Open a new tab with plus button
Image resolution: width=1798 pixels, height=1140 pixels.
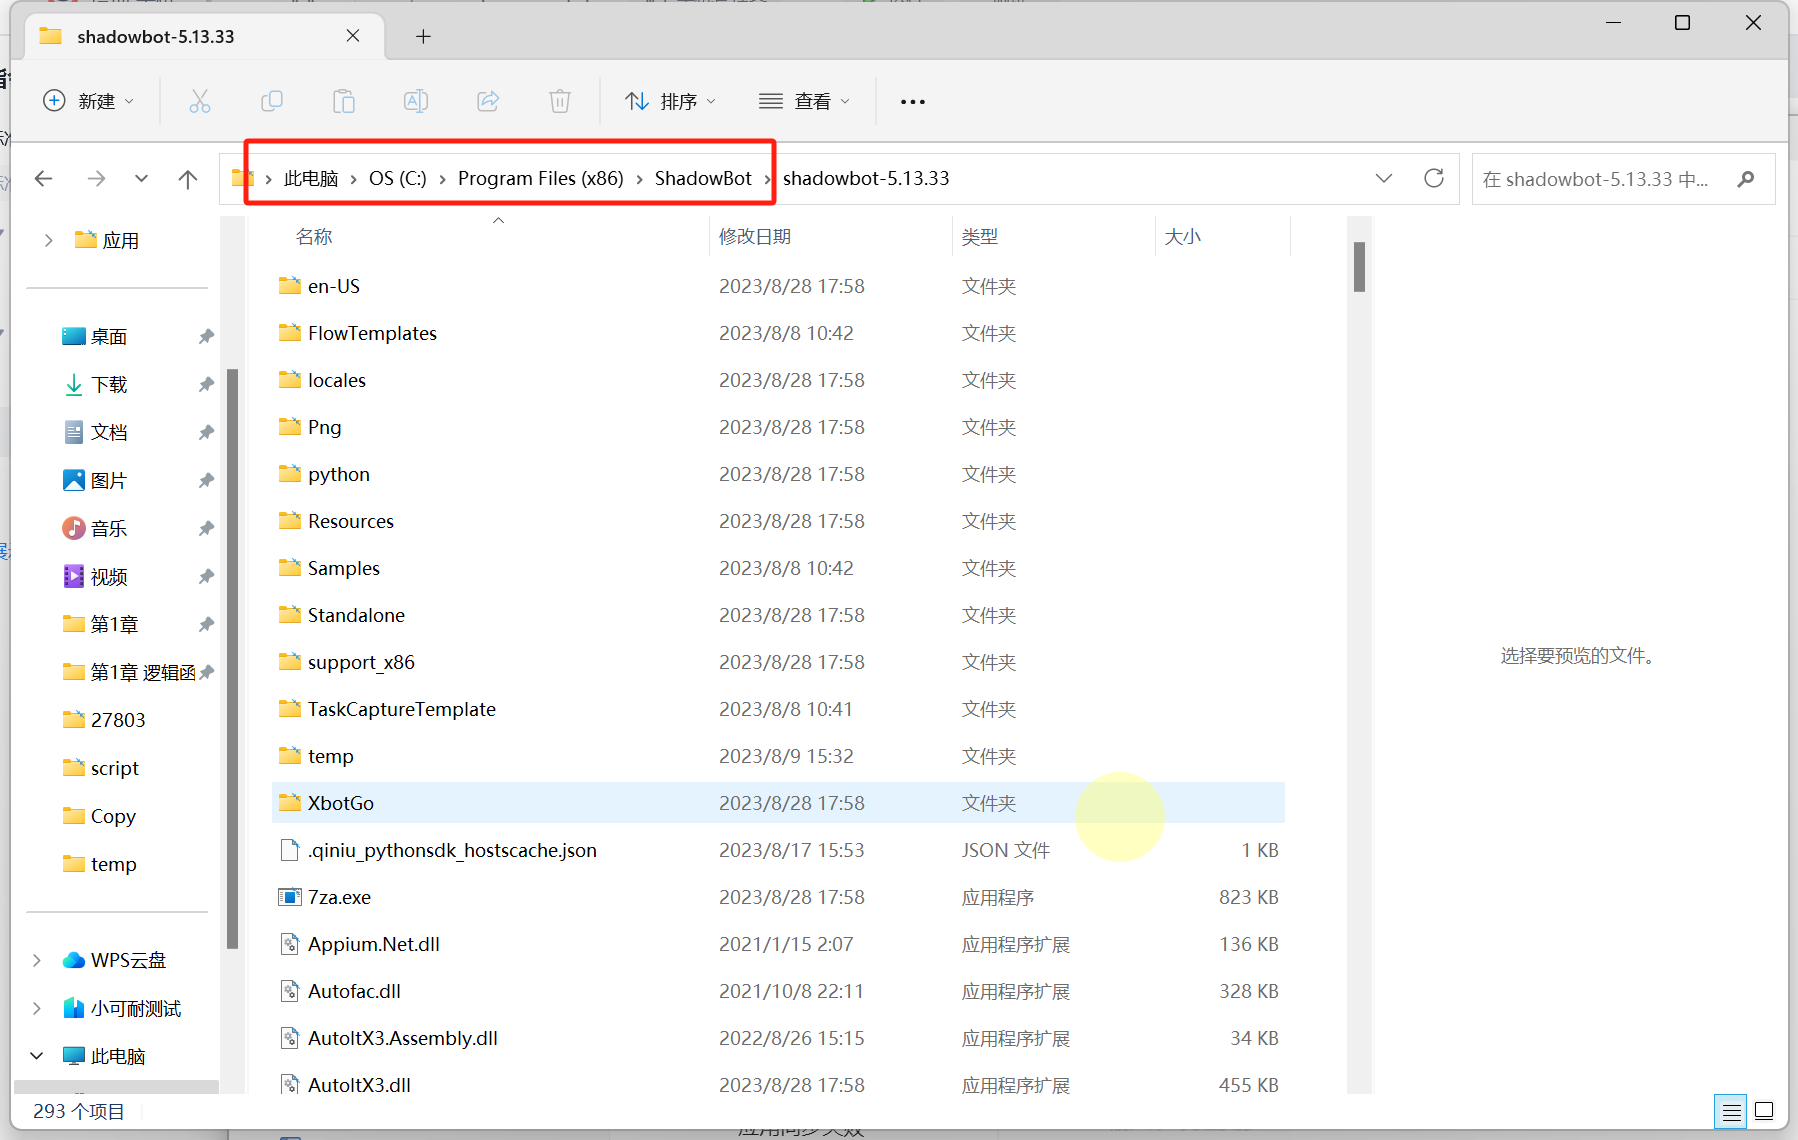[423, 36]
